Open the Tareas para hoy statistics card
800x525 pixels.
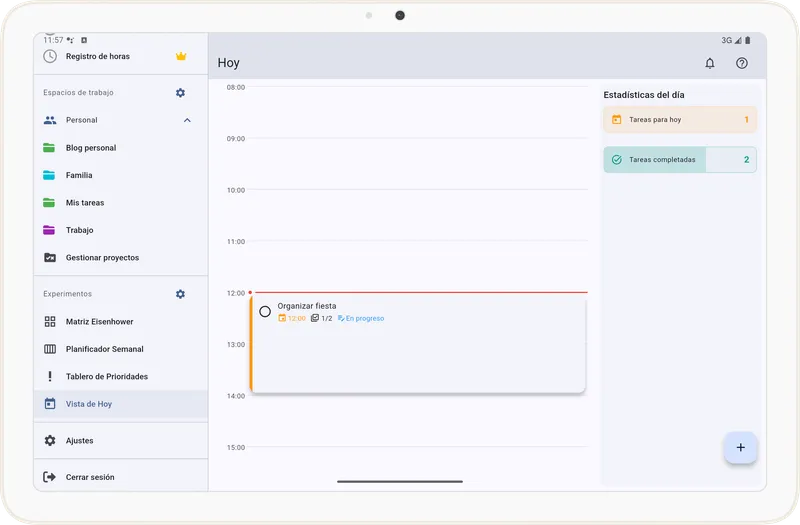pos(680,120)
